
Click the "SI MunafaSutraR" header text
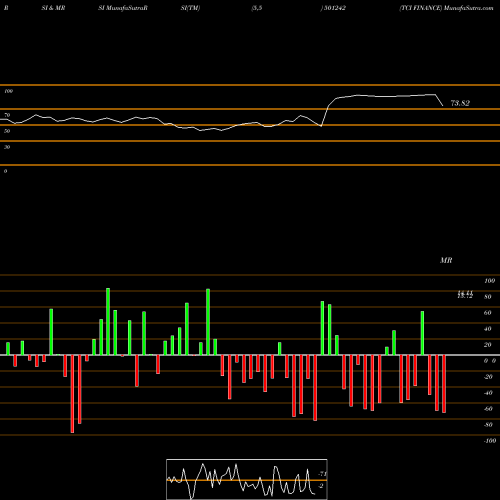coord(123,8)
